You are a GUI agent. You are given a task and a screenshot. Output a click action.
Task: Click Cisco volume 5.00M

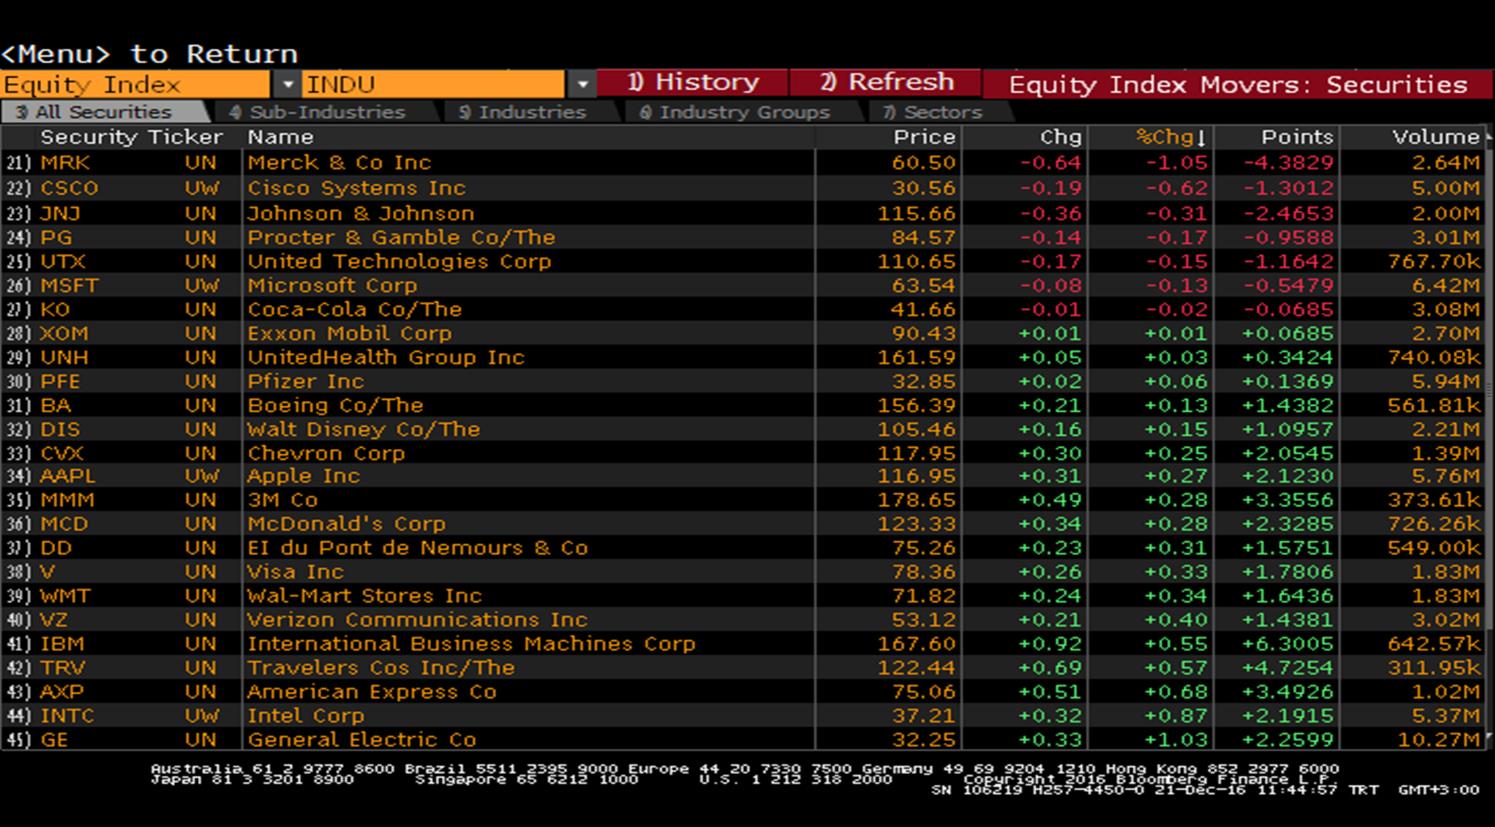click(x=1445, y=188)
